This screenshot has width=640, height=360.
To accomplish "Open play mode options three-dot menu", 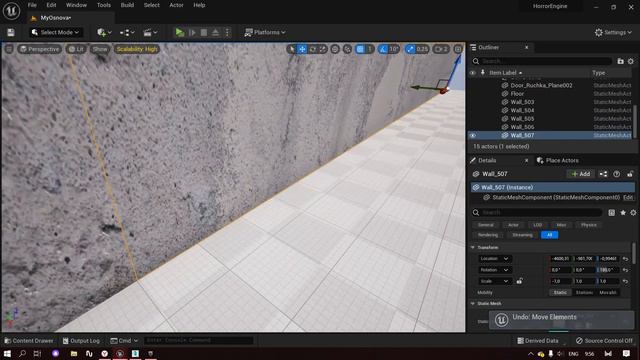I will 227,33.
